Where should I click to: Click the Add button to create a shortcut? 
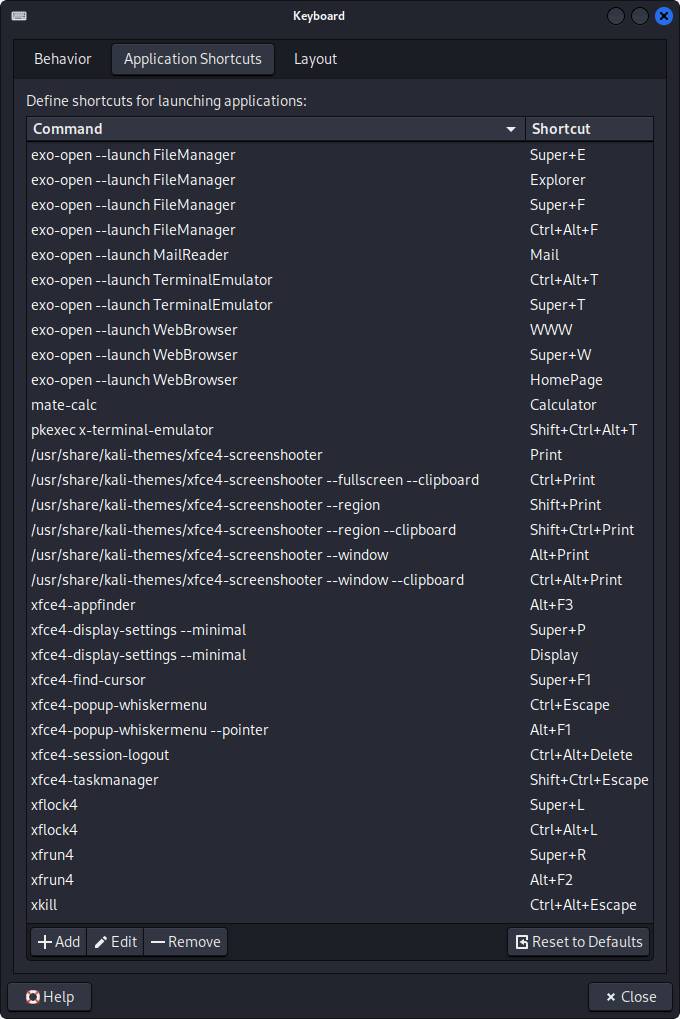tap(57, 941)
